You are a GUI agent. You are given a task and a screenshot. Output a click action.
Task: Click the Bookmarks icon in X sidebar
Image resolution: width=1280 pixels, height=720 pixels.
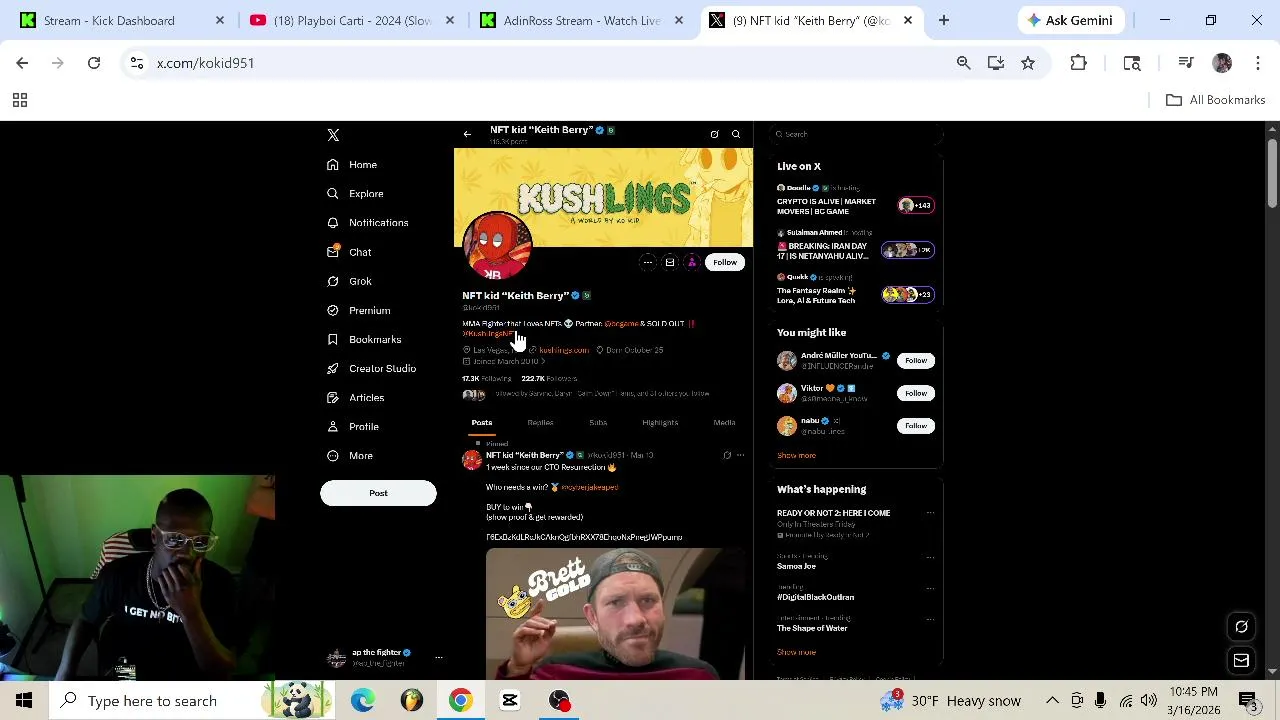333,339
